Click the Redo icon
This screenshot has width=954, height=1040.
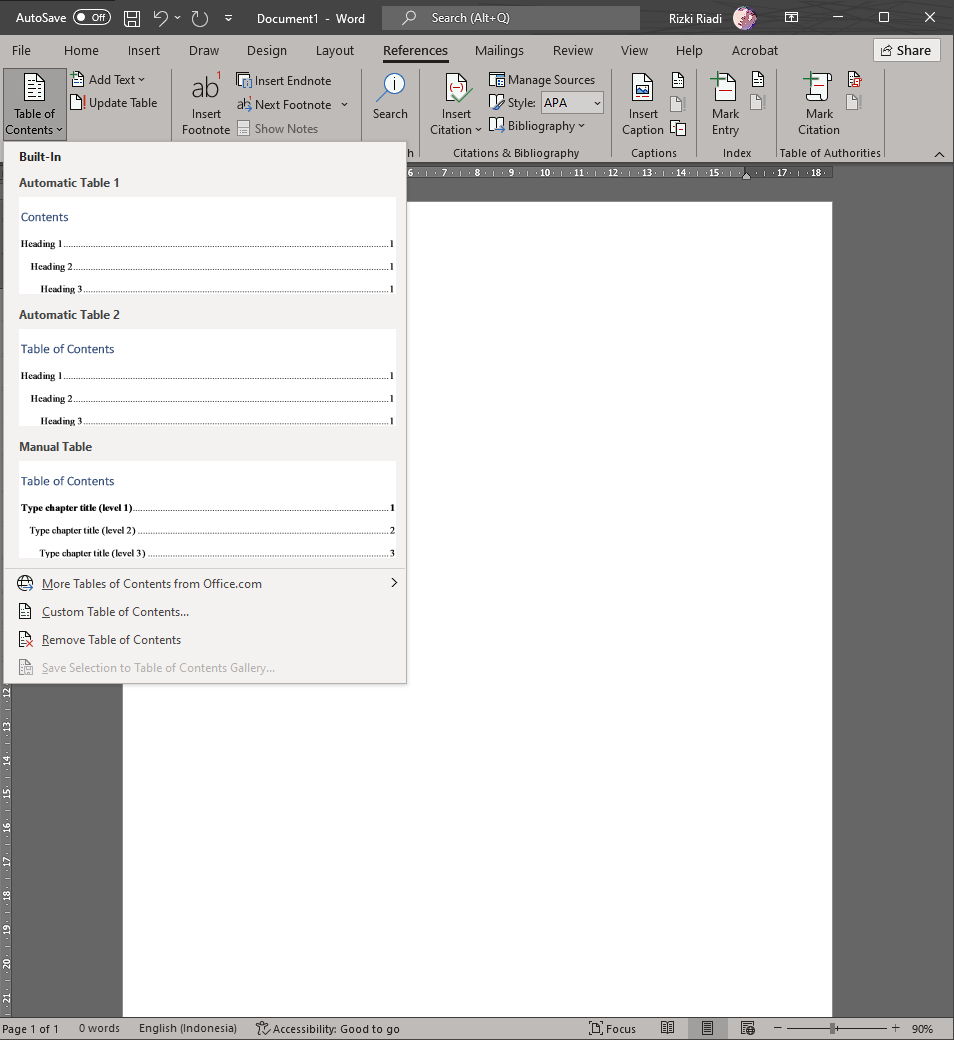click(200, 18)
